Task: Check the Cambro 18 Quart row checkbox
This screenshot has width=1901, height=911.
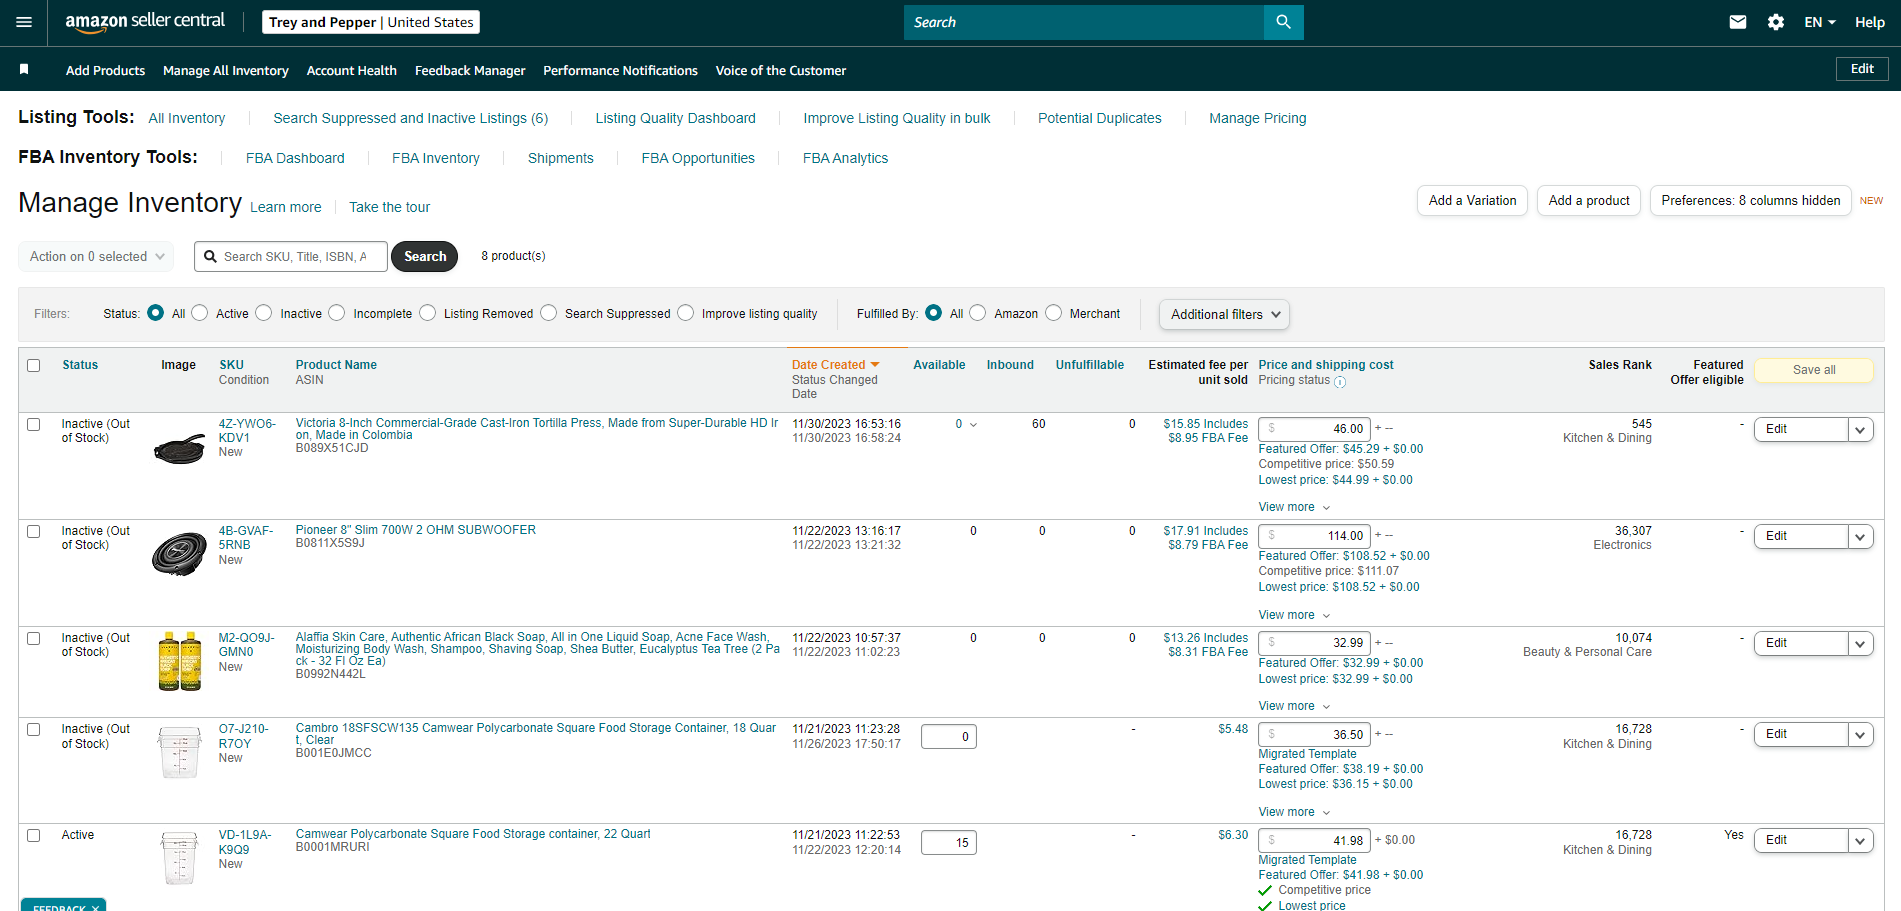Action: tap(34, 730)
